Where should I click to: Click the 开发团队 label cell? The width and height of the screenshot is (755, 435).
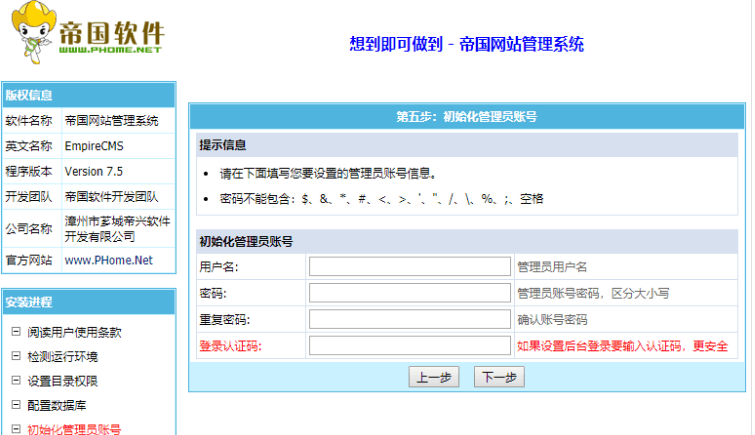pos(32,197)
